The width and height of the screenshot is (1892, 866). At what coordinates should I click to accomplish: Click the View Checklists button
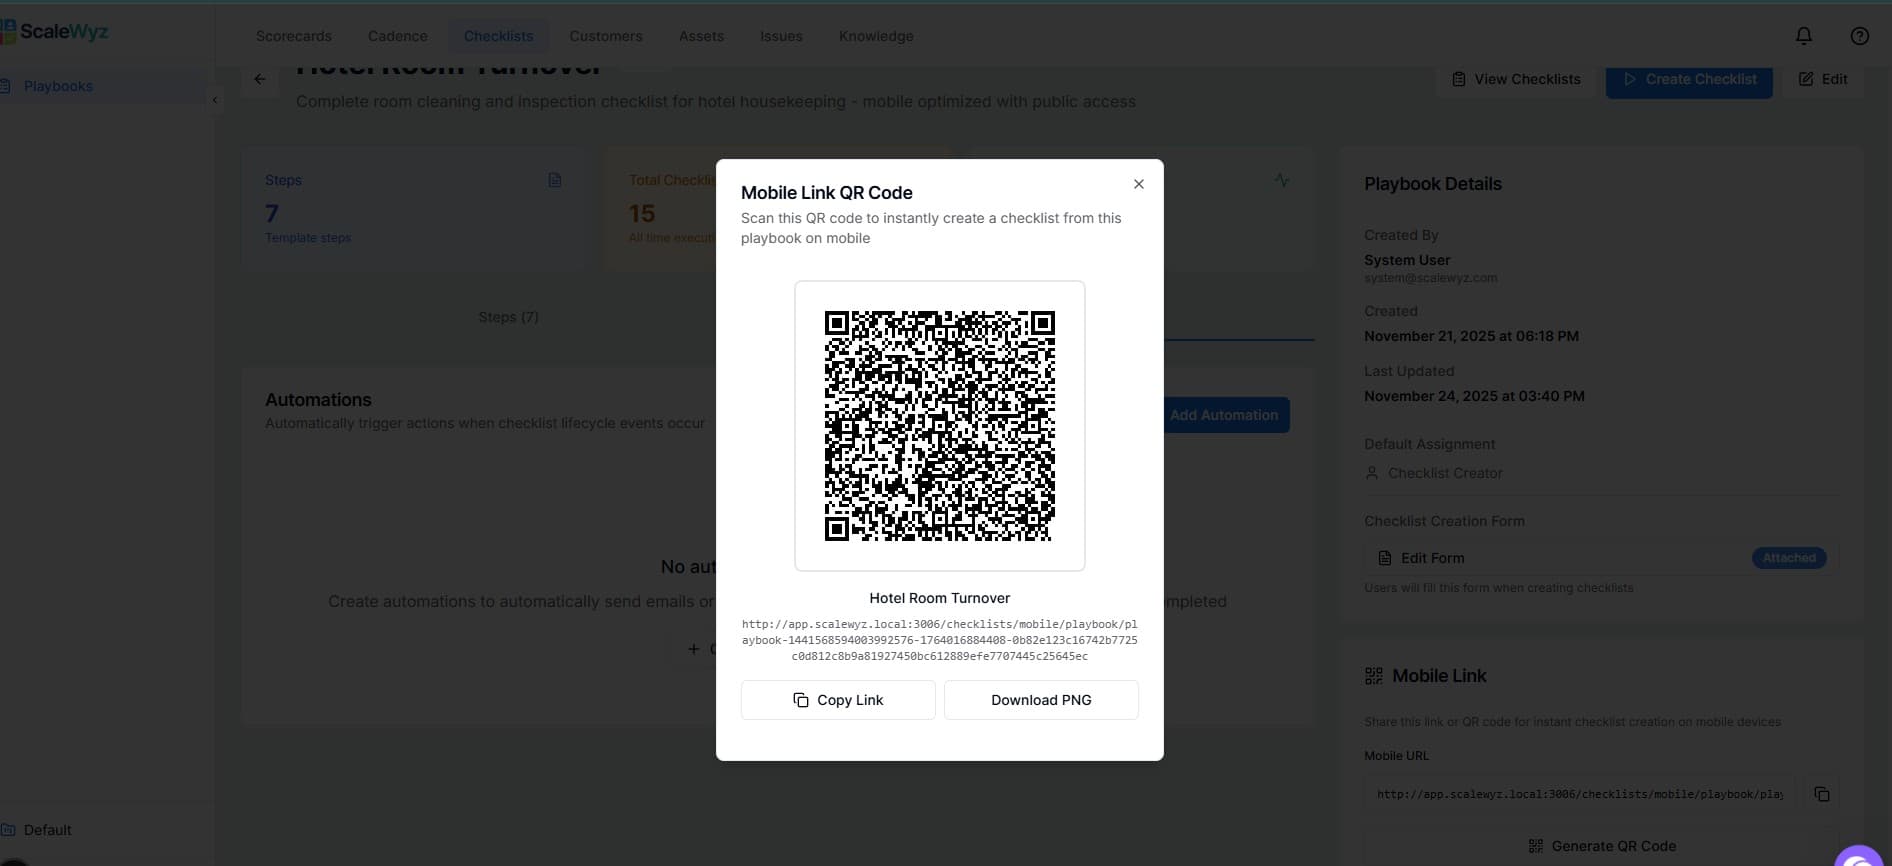tap(1516, 79)
